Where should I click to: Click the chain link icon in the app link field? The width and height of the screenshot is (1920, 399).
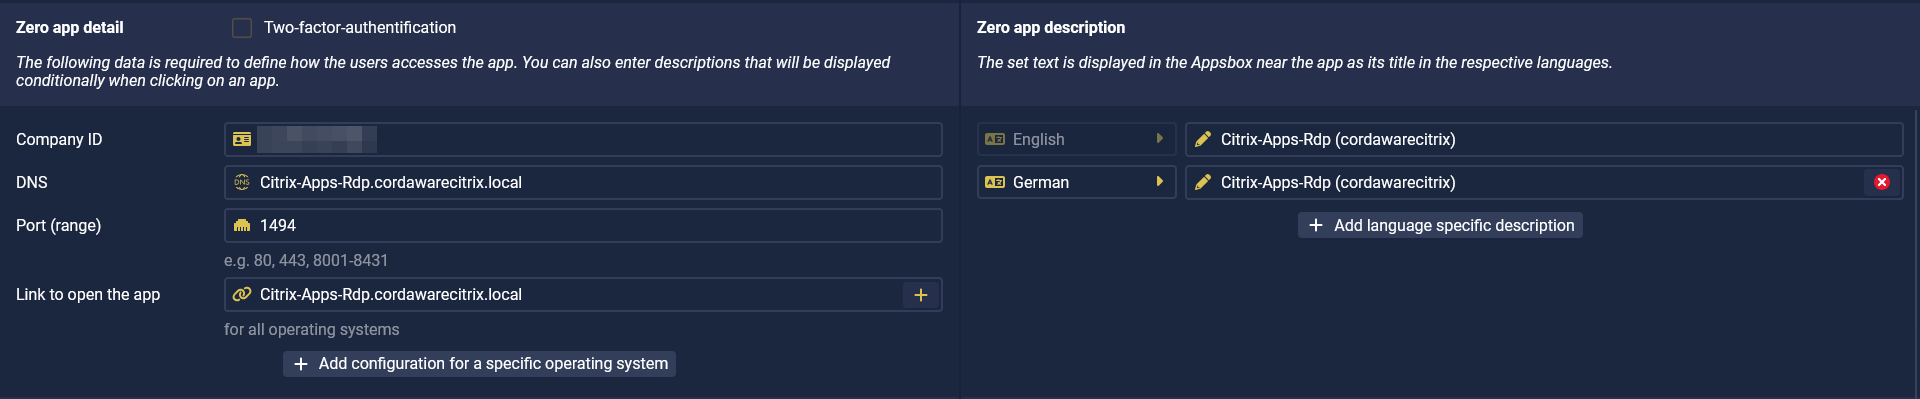click(x=242, y=294)
